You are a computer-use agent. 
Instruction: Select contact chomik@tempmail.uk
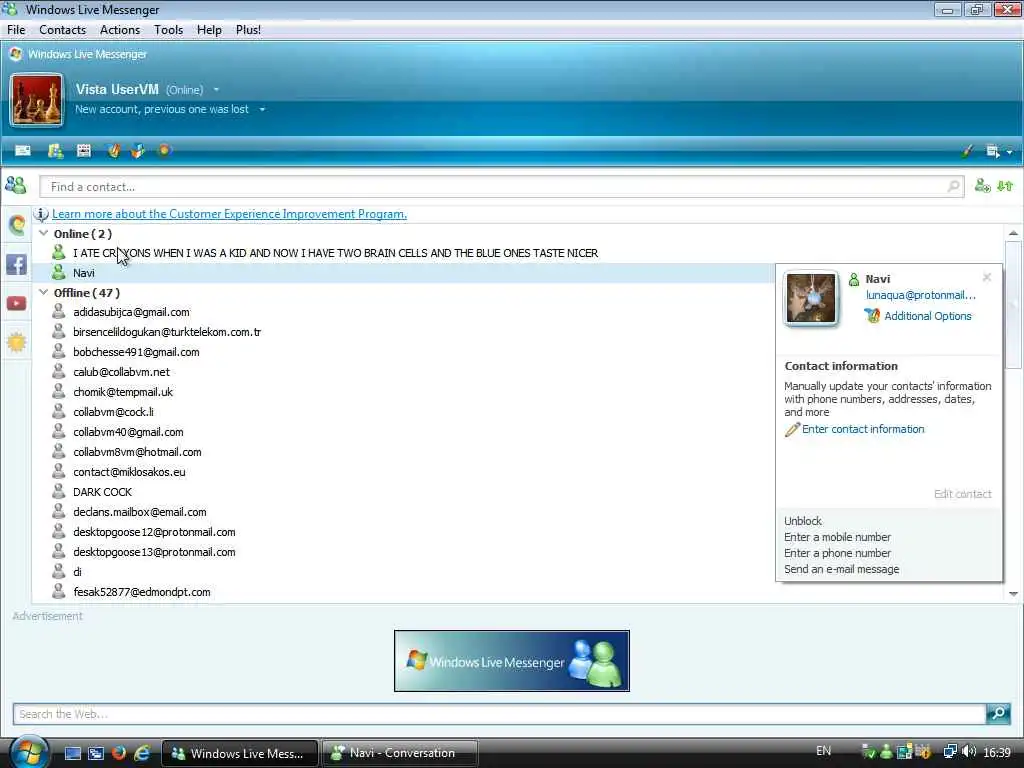pos(123,392)
